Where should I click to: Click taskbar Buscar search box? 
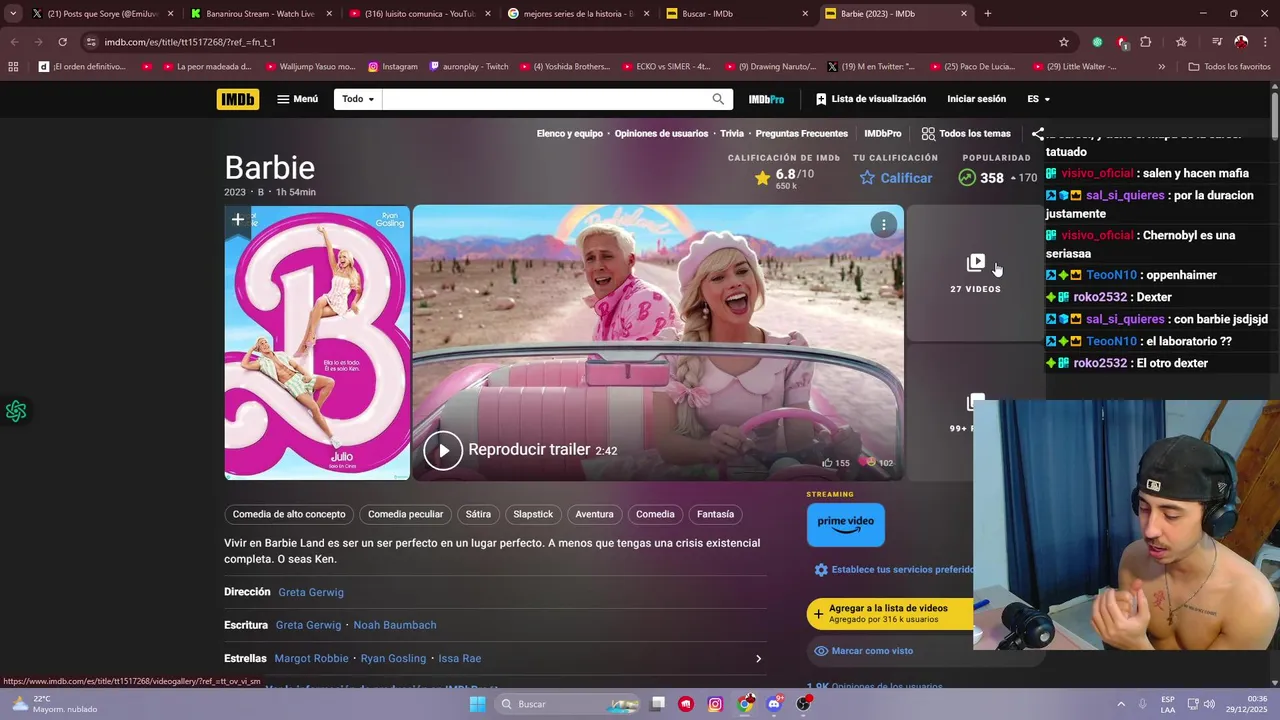click(x=568, y=704)
